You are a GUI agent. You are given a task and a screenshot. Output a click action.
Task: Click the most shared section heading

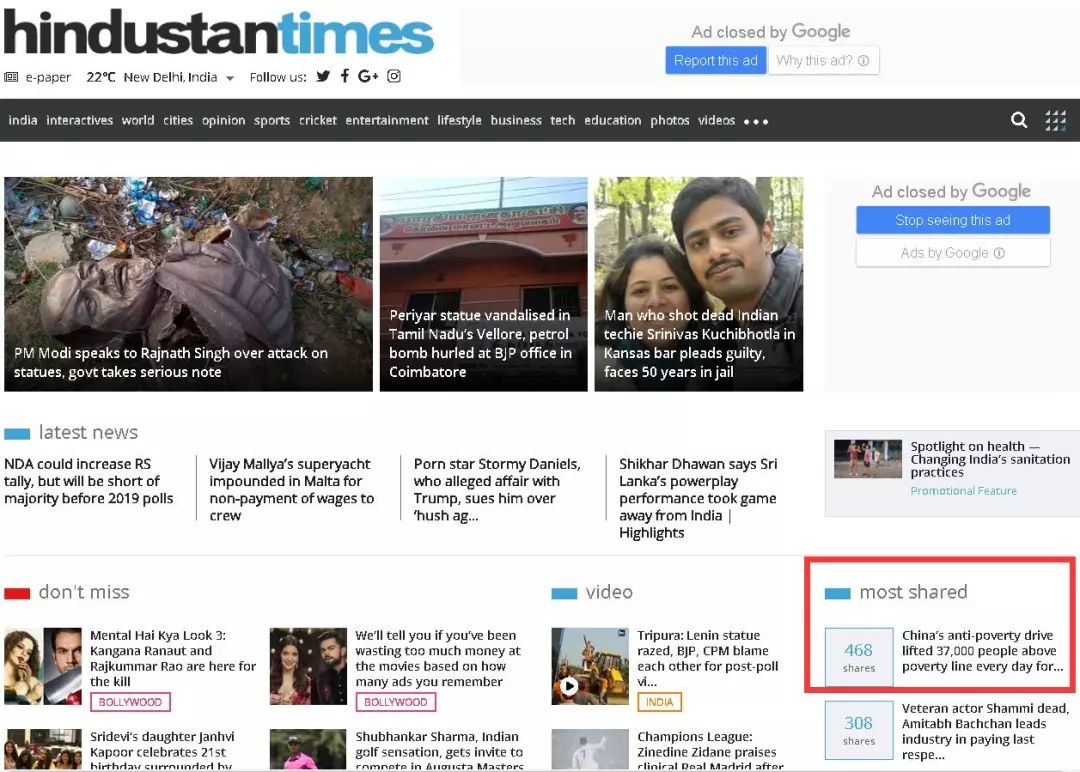(x=913, y=592)
